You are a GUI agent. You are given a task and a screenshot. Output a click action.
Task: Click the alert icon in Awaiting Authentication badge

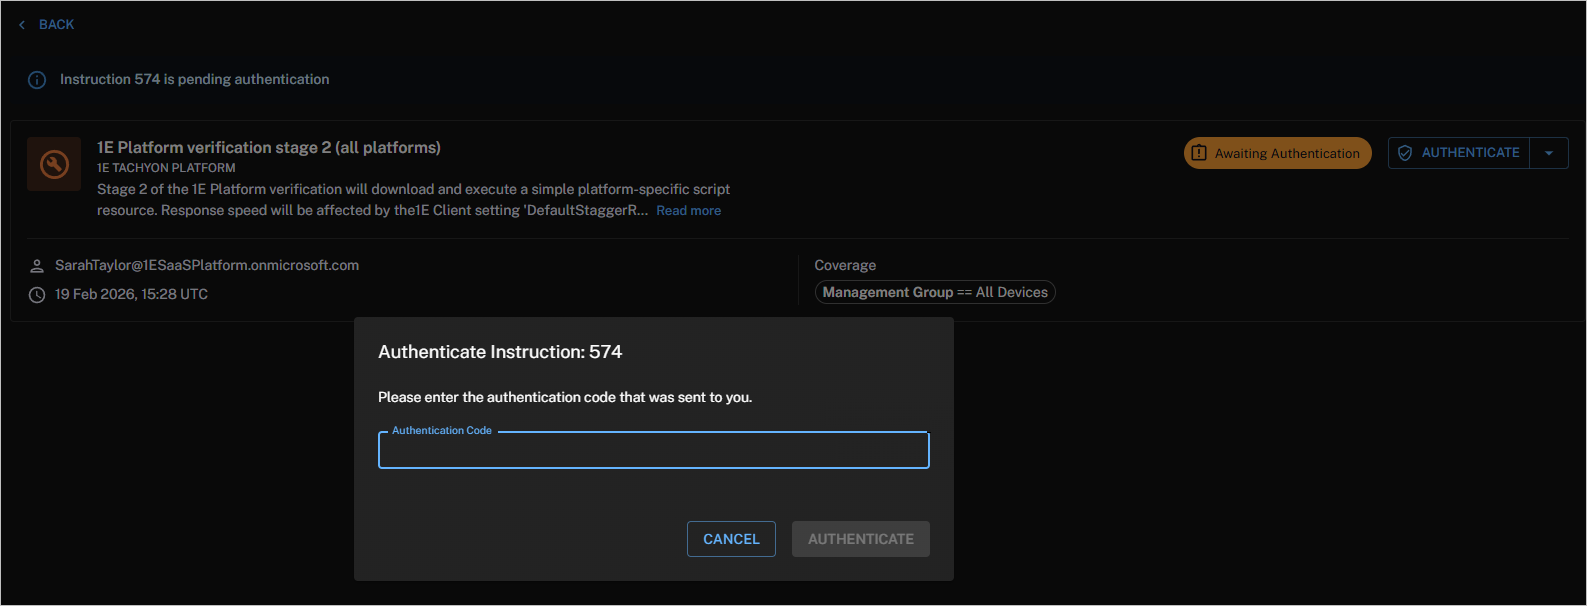tap(1199, 153)
